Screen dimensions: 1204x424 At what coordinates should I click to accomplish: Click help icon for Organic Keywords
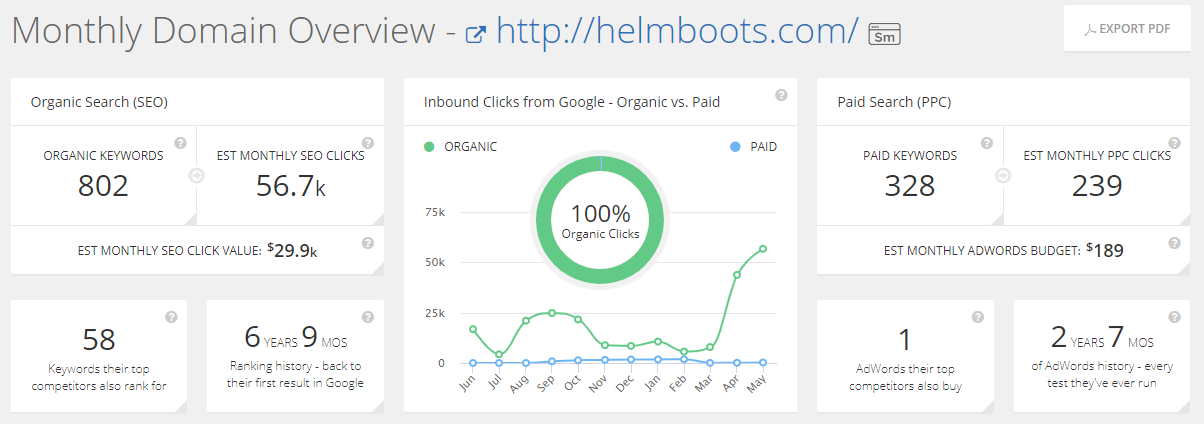pyautogui.click(x=180, y=143)
